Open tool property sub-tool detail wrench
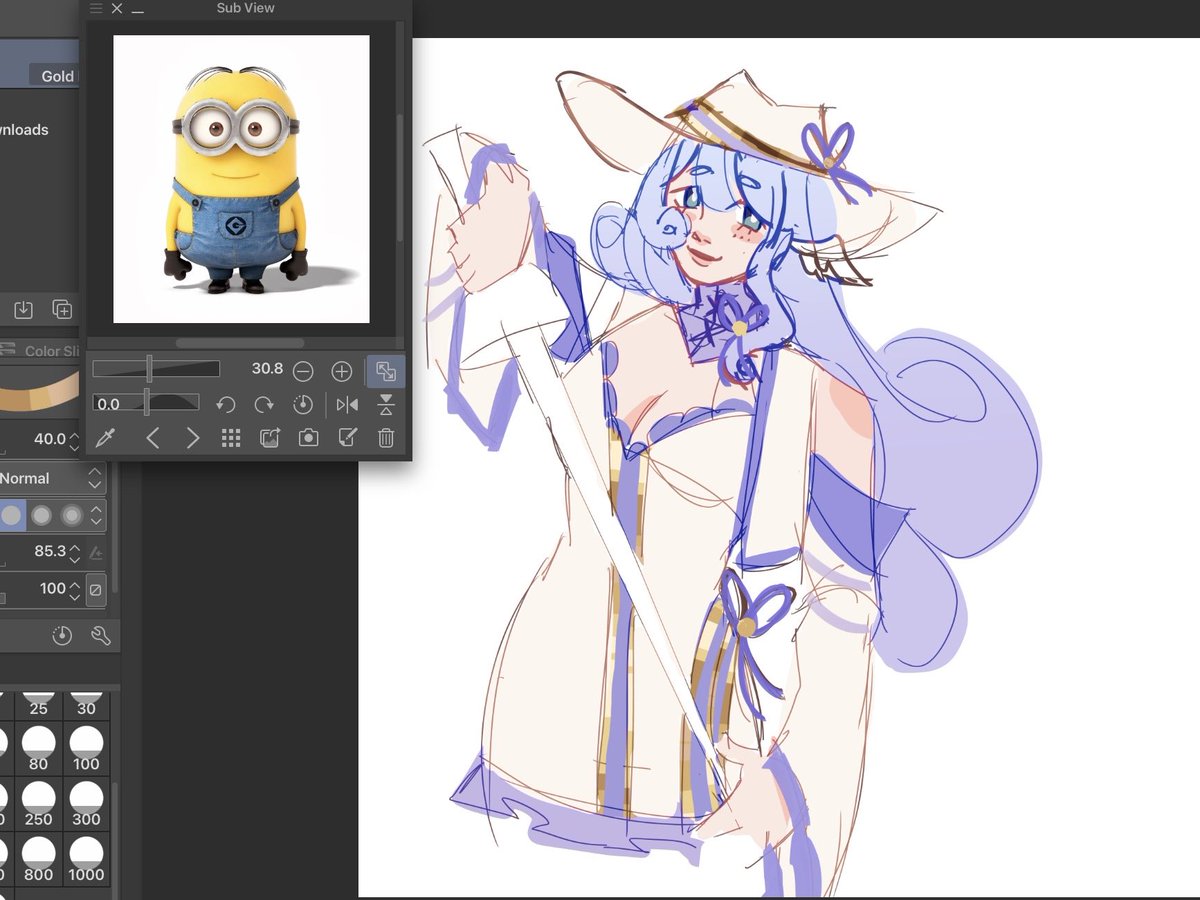The image size is (1200, 900). 100,636
